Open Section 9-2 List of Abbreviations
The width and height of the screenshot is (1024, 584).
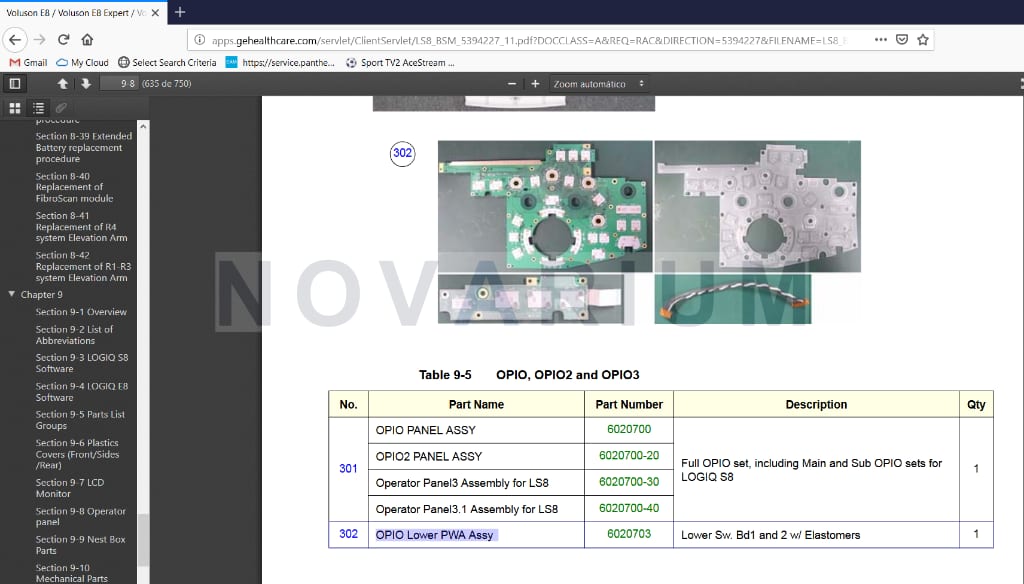point(74,335)
